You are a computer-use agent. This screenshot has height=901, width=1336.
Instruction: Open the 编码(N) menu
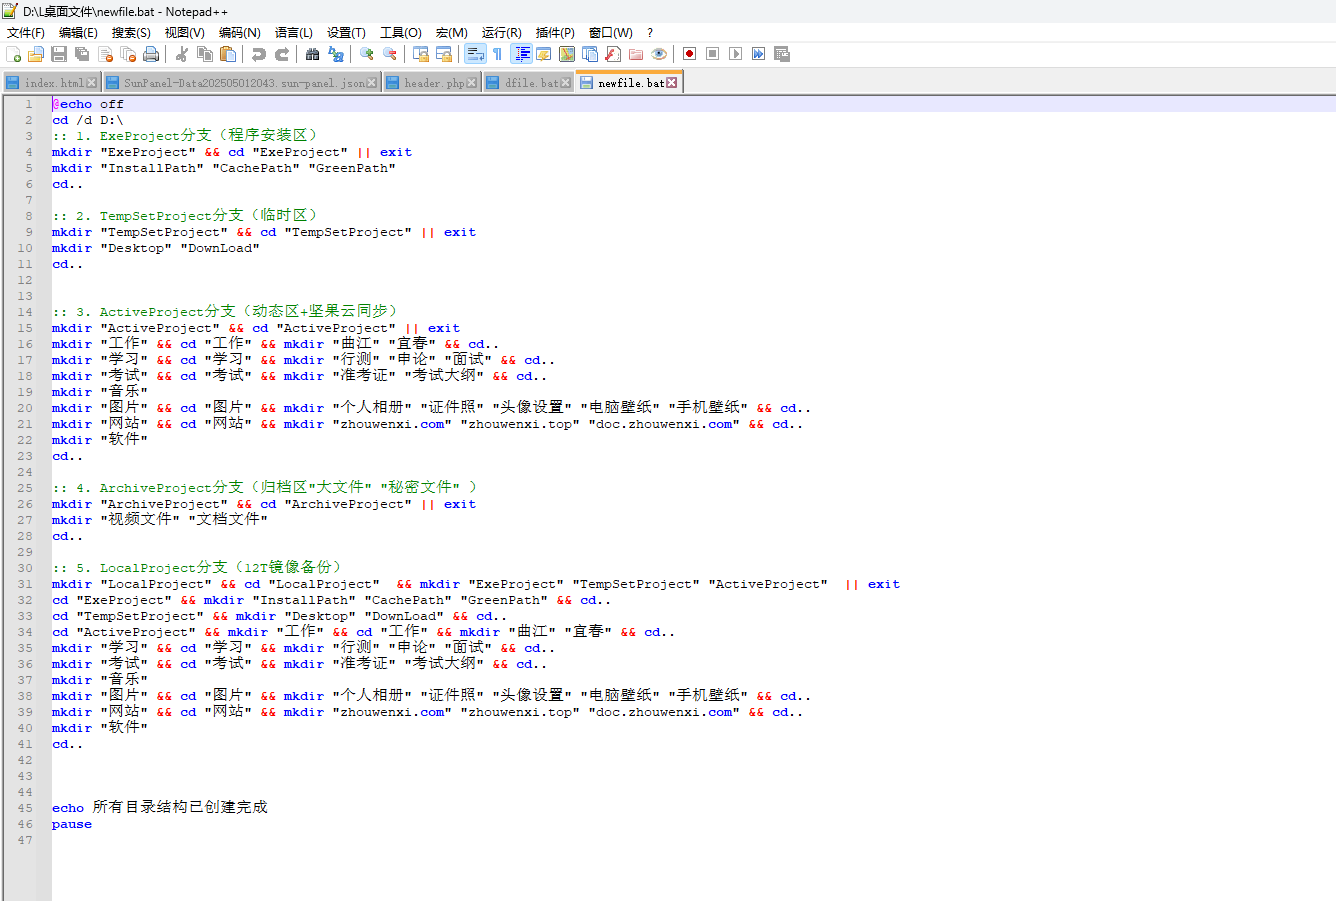pyautogui.click(x=240, y=32)
